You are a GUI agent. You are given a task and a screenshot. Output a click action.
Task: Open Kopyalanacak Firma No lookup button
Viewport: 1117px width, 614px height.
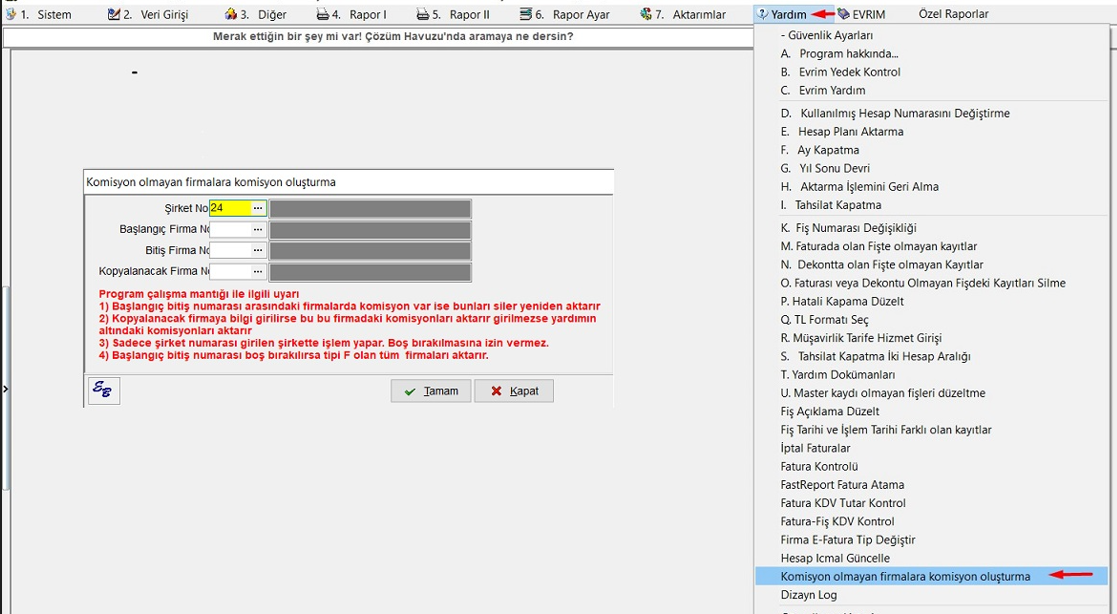pos(258,271)
